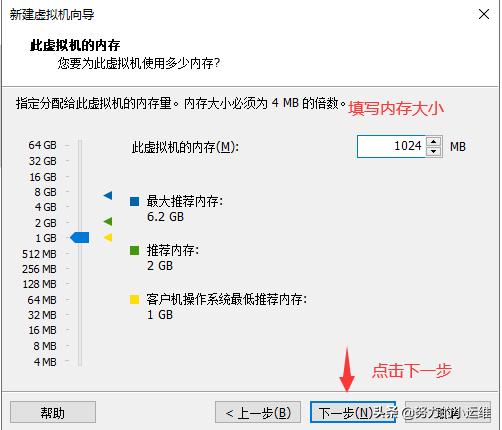Decrease memory with the down spinner arrow
Screen dimensions: 502x430
pos(434,151)
